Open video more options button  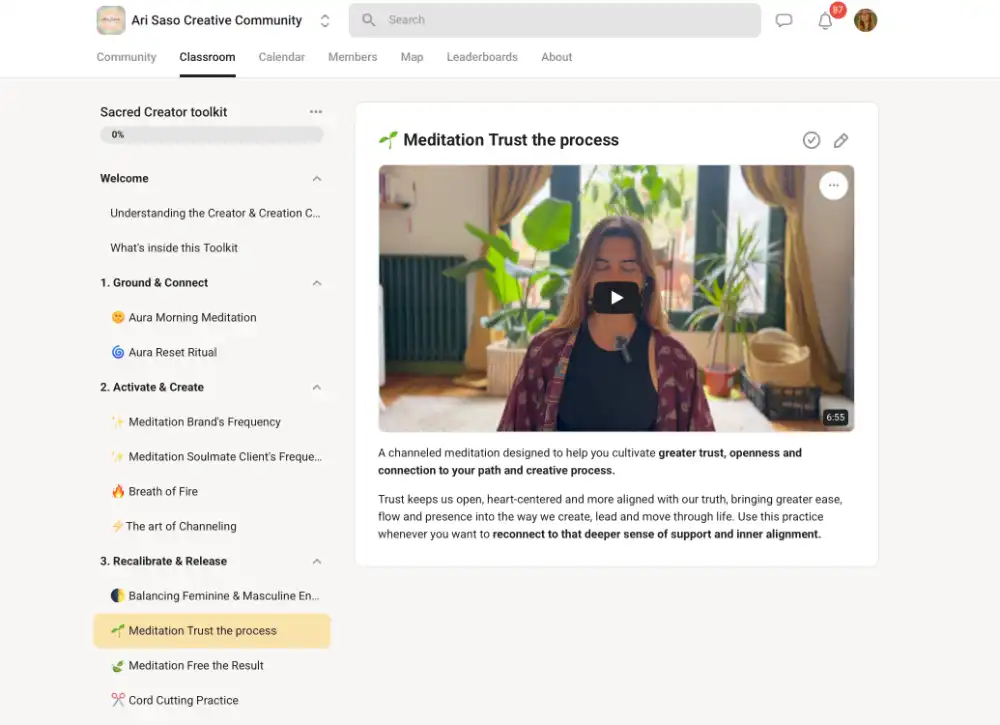[834, 186]
